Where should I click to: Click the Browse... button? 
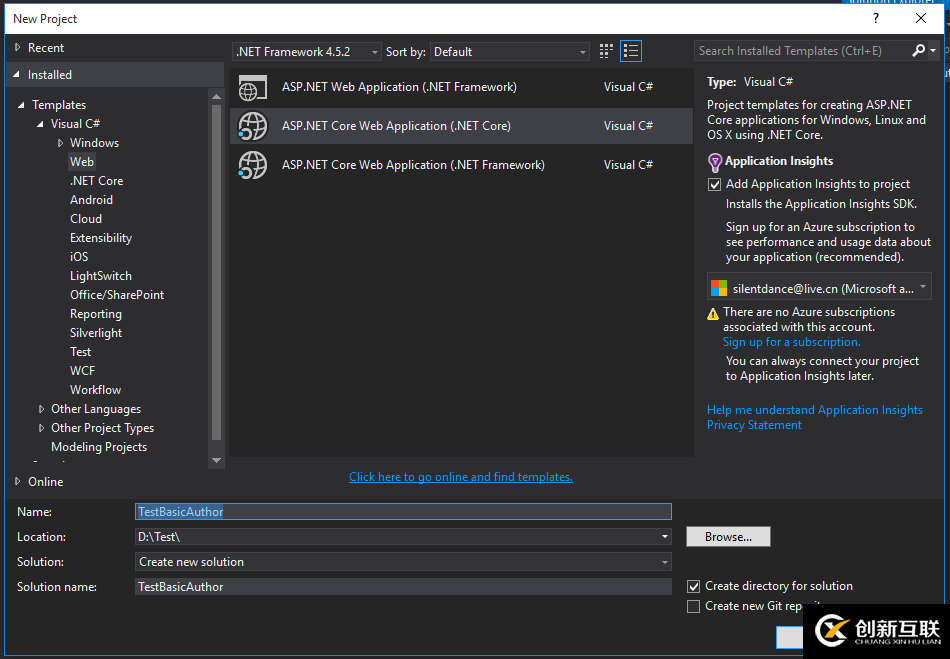coord(728,537)
